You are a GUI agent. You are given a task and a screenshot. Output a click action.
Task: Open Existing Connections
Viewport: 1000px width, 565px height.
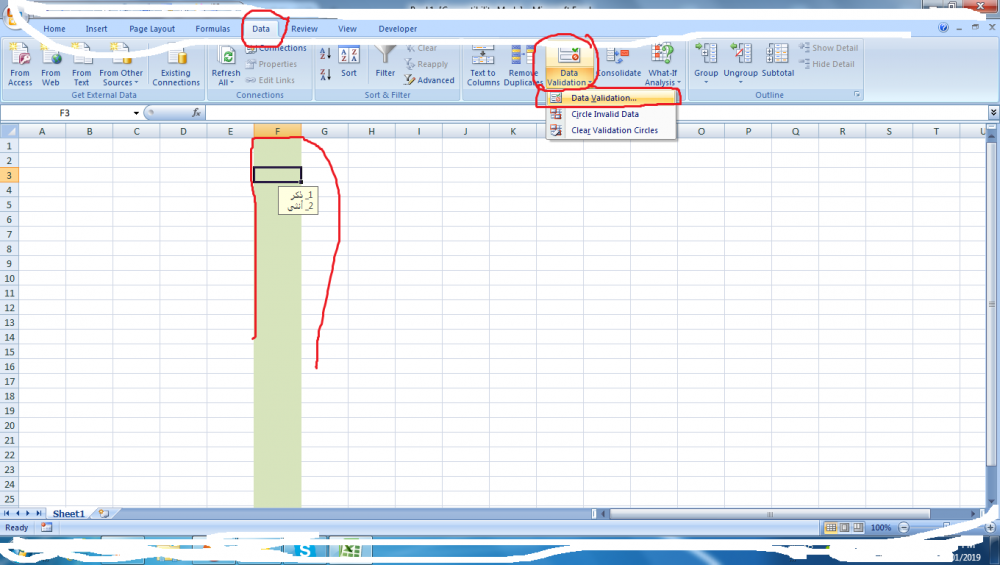pyautogui.click(x=176, y=64)
